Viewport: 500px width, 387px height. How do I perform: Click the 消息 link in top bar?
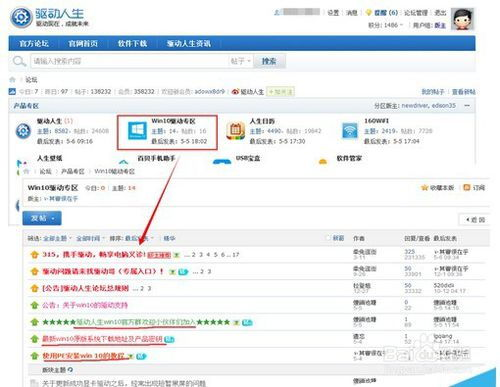tap(352, 13)
